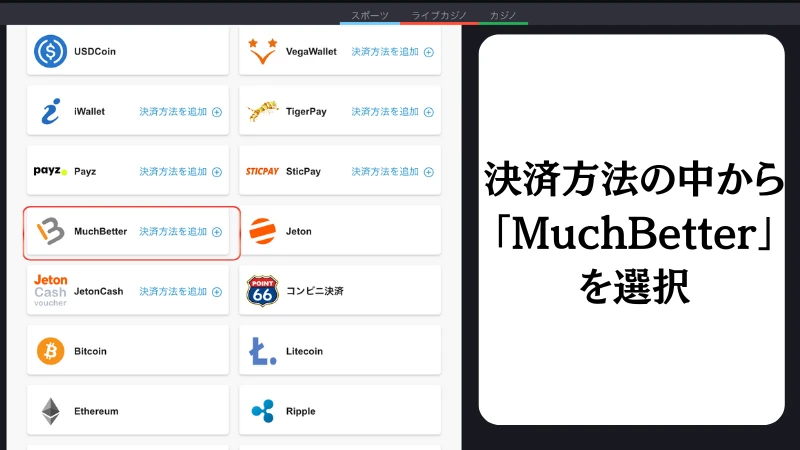Select the USDCoin label
Screen dimensions: 800x450
click(x=95, y=52)
